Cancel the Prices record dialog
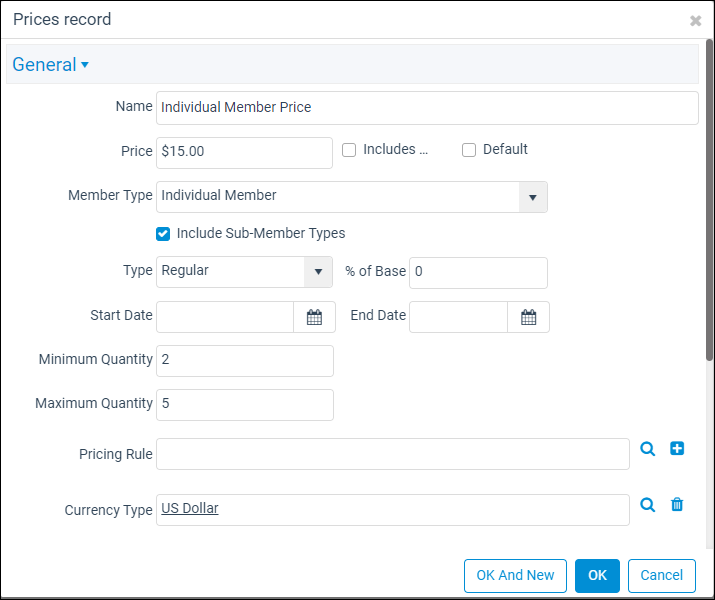 [662, 575]
